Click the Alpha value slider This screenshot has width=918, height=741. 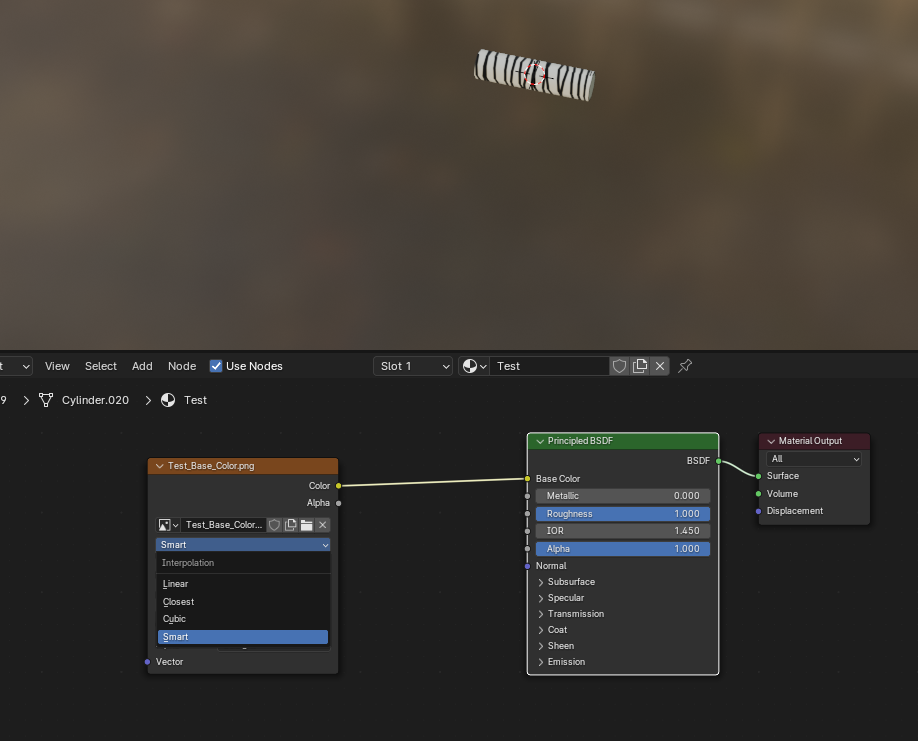pyautogui.click(x=622, y=549)
